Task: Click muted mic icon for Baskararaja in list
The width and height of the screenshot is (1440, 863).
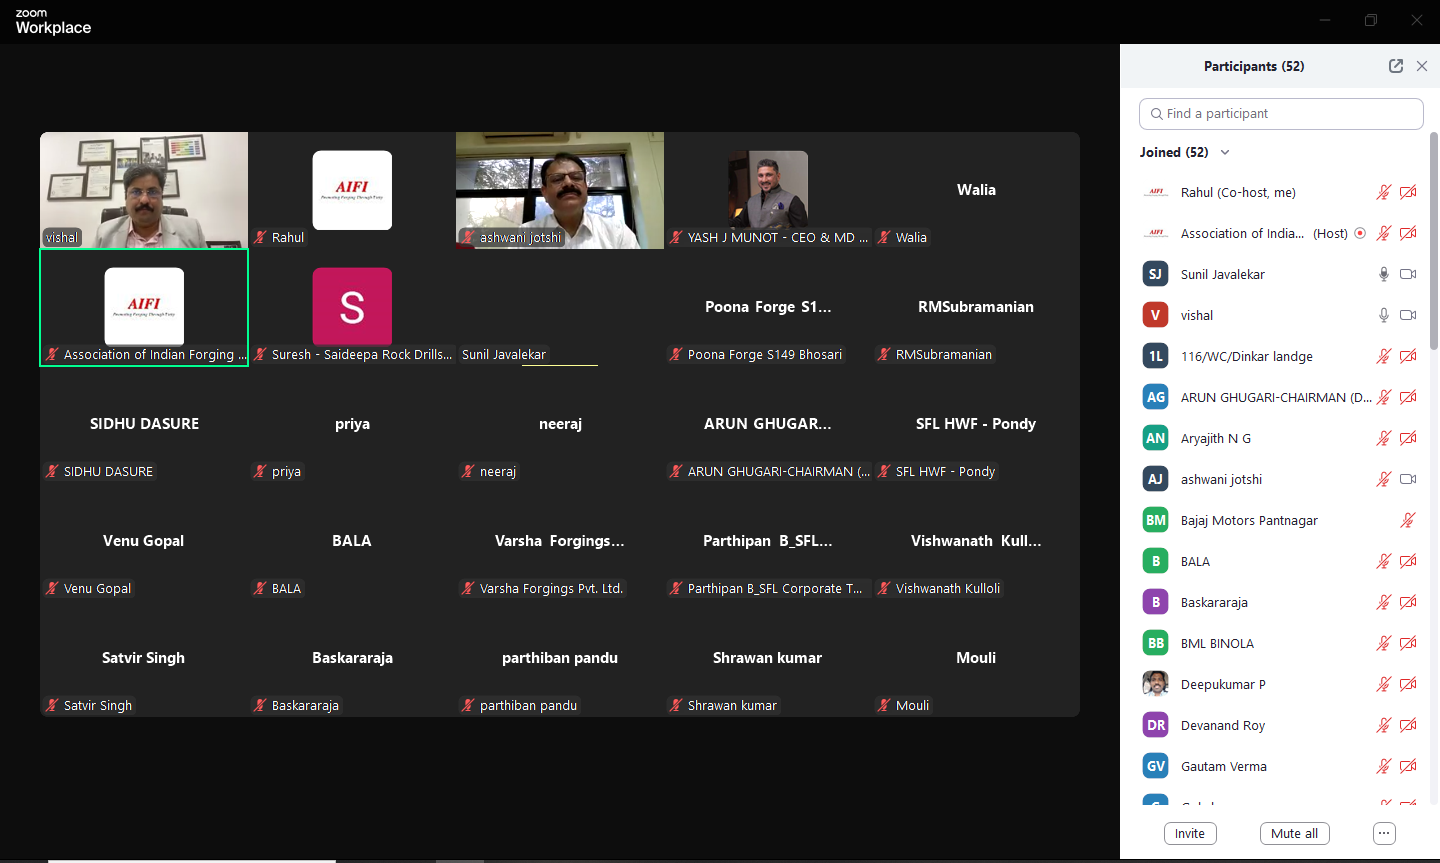Action: click(1384, 602)
